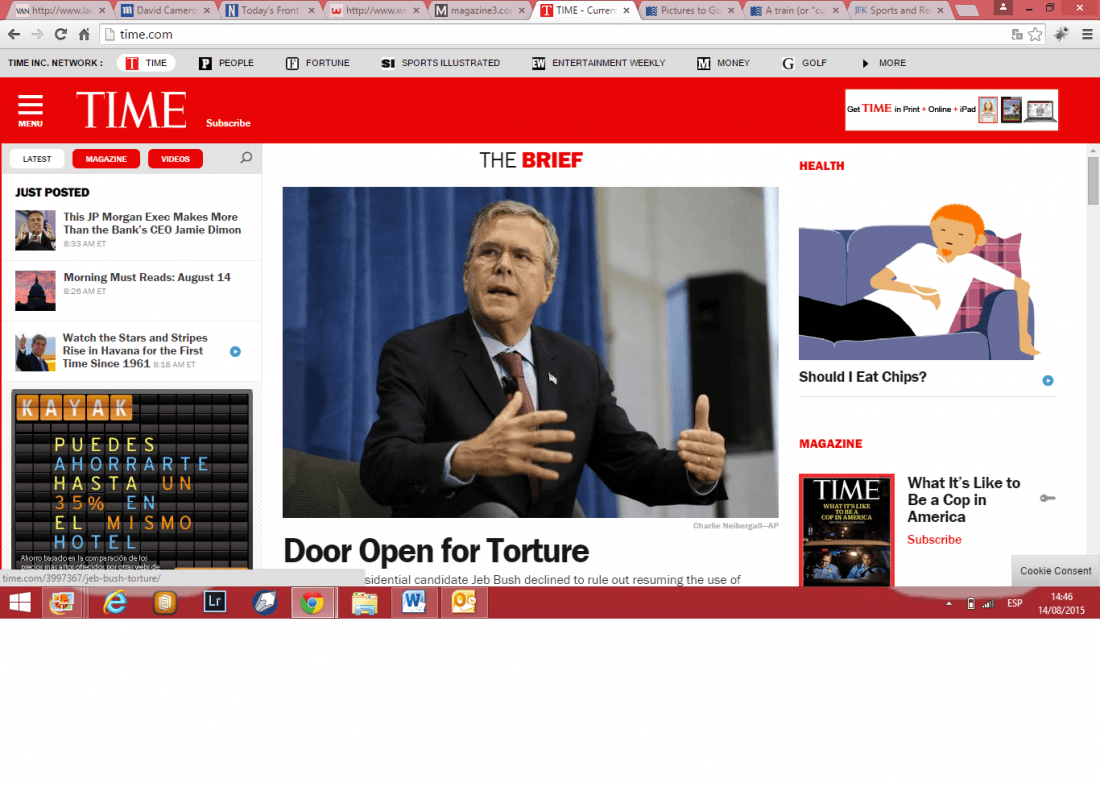The image size is (1100, 787).
Task: Open MONEY from the network bar
Action: (723, 63)
